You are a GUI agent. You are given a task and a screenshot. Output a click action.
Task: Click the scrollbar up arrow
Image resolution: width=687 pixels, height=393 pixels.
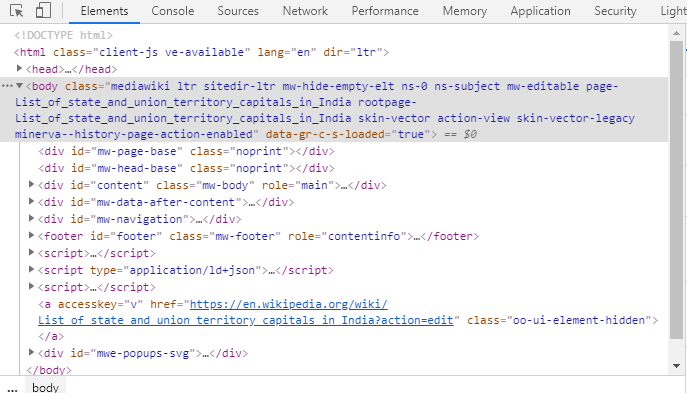676,33
